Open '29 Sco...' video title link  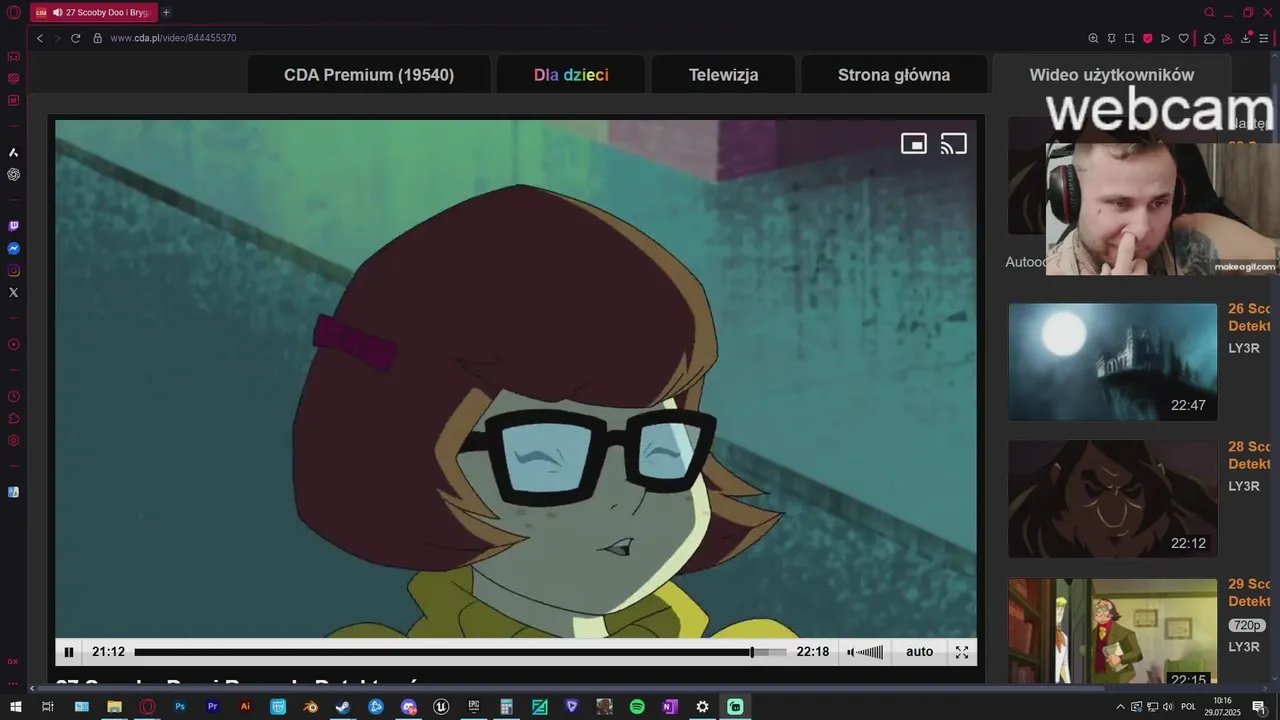1249,592
